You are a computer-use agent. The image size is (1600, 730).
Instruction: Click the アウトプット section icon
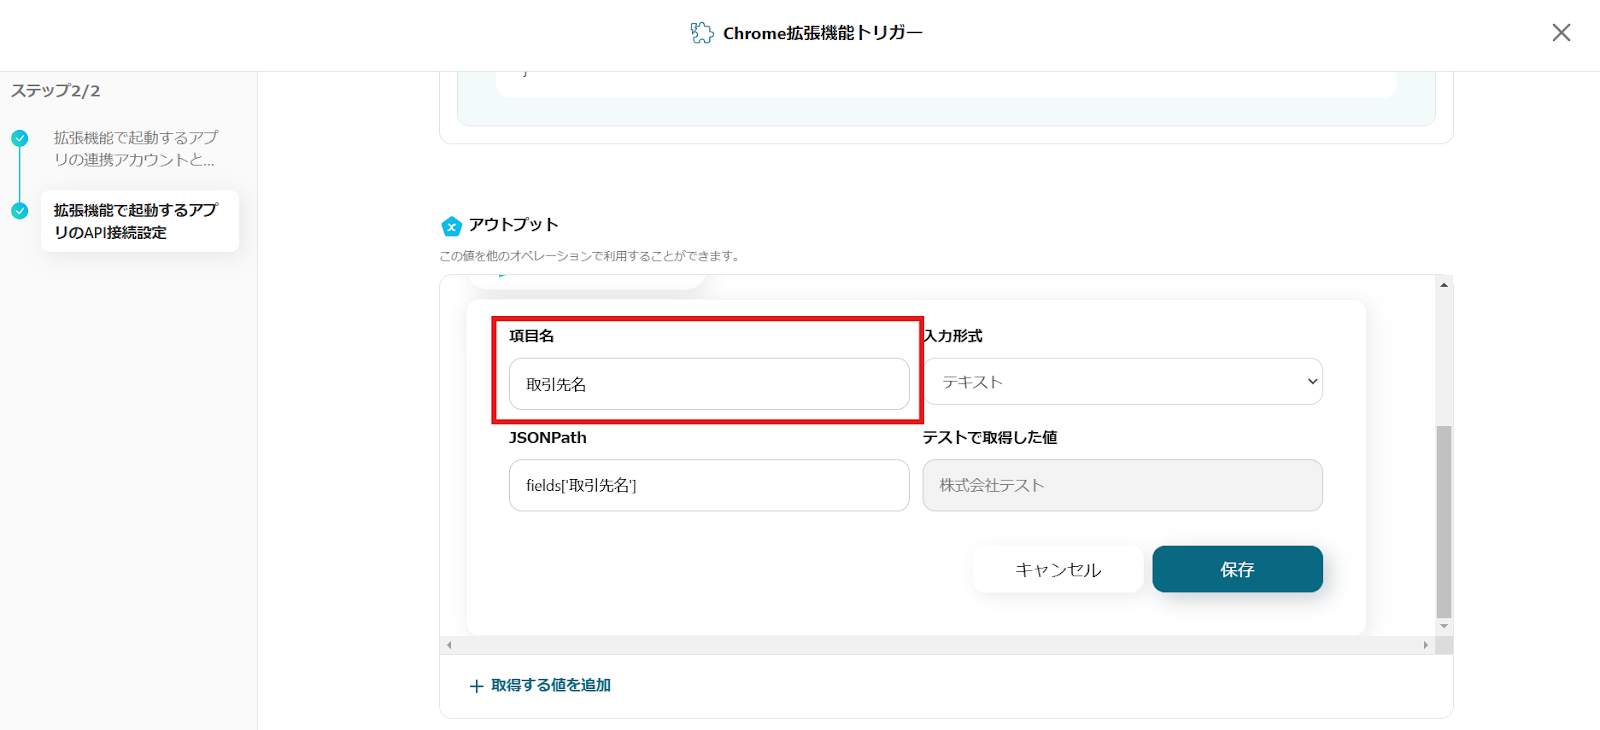(452, 226)
